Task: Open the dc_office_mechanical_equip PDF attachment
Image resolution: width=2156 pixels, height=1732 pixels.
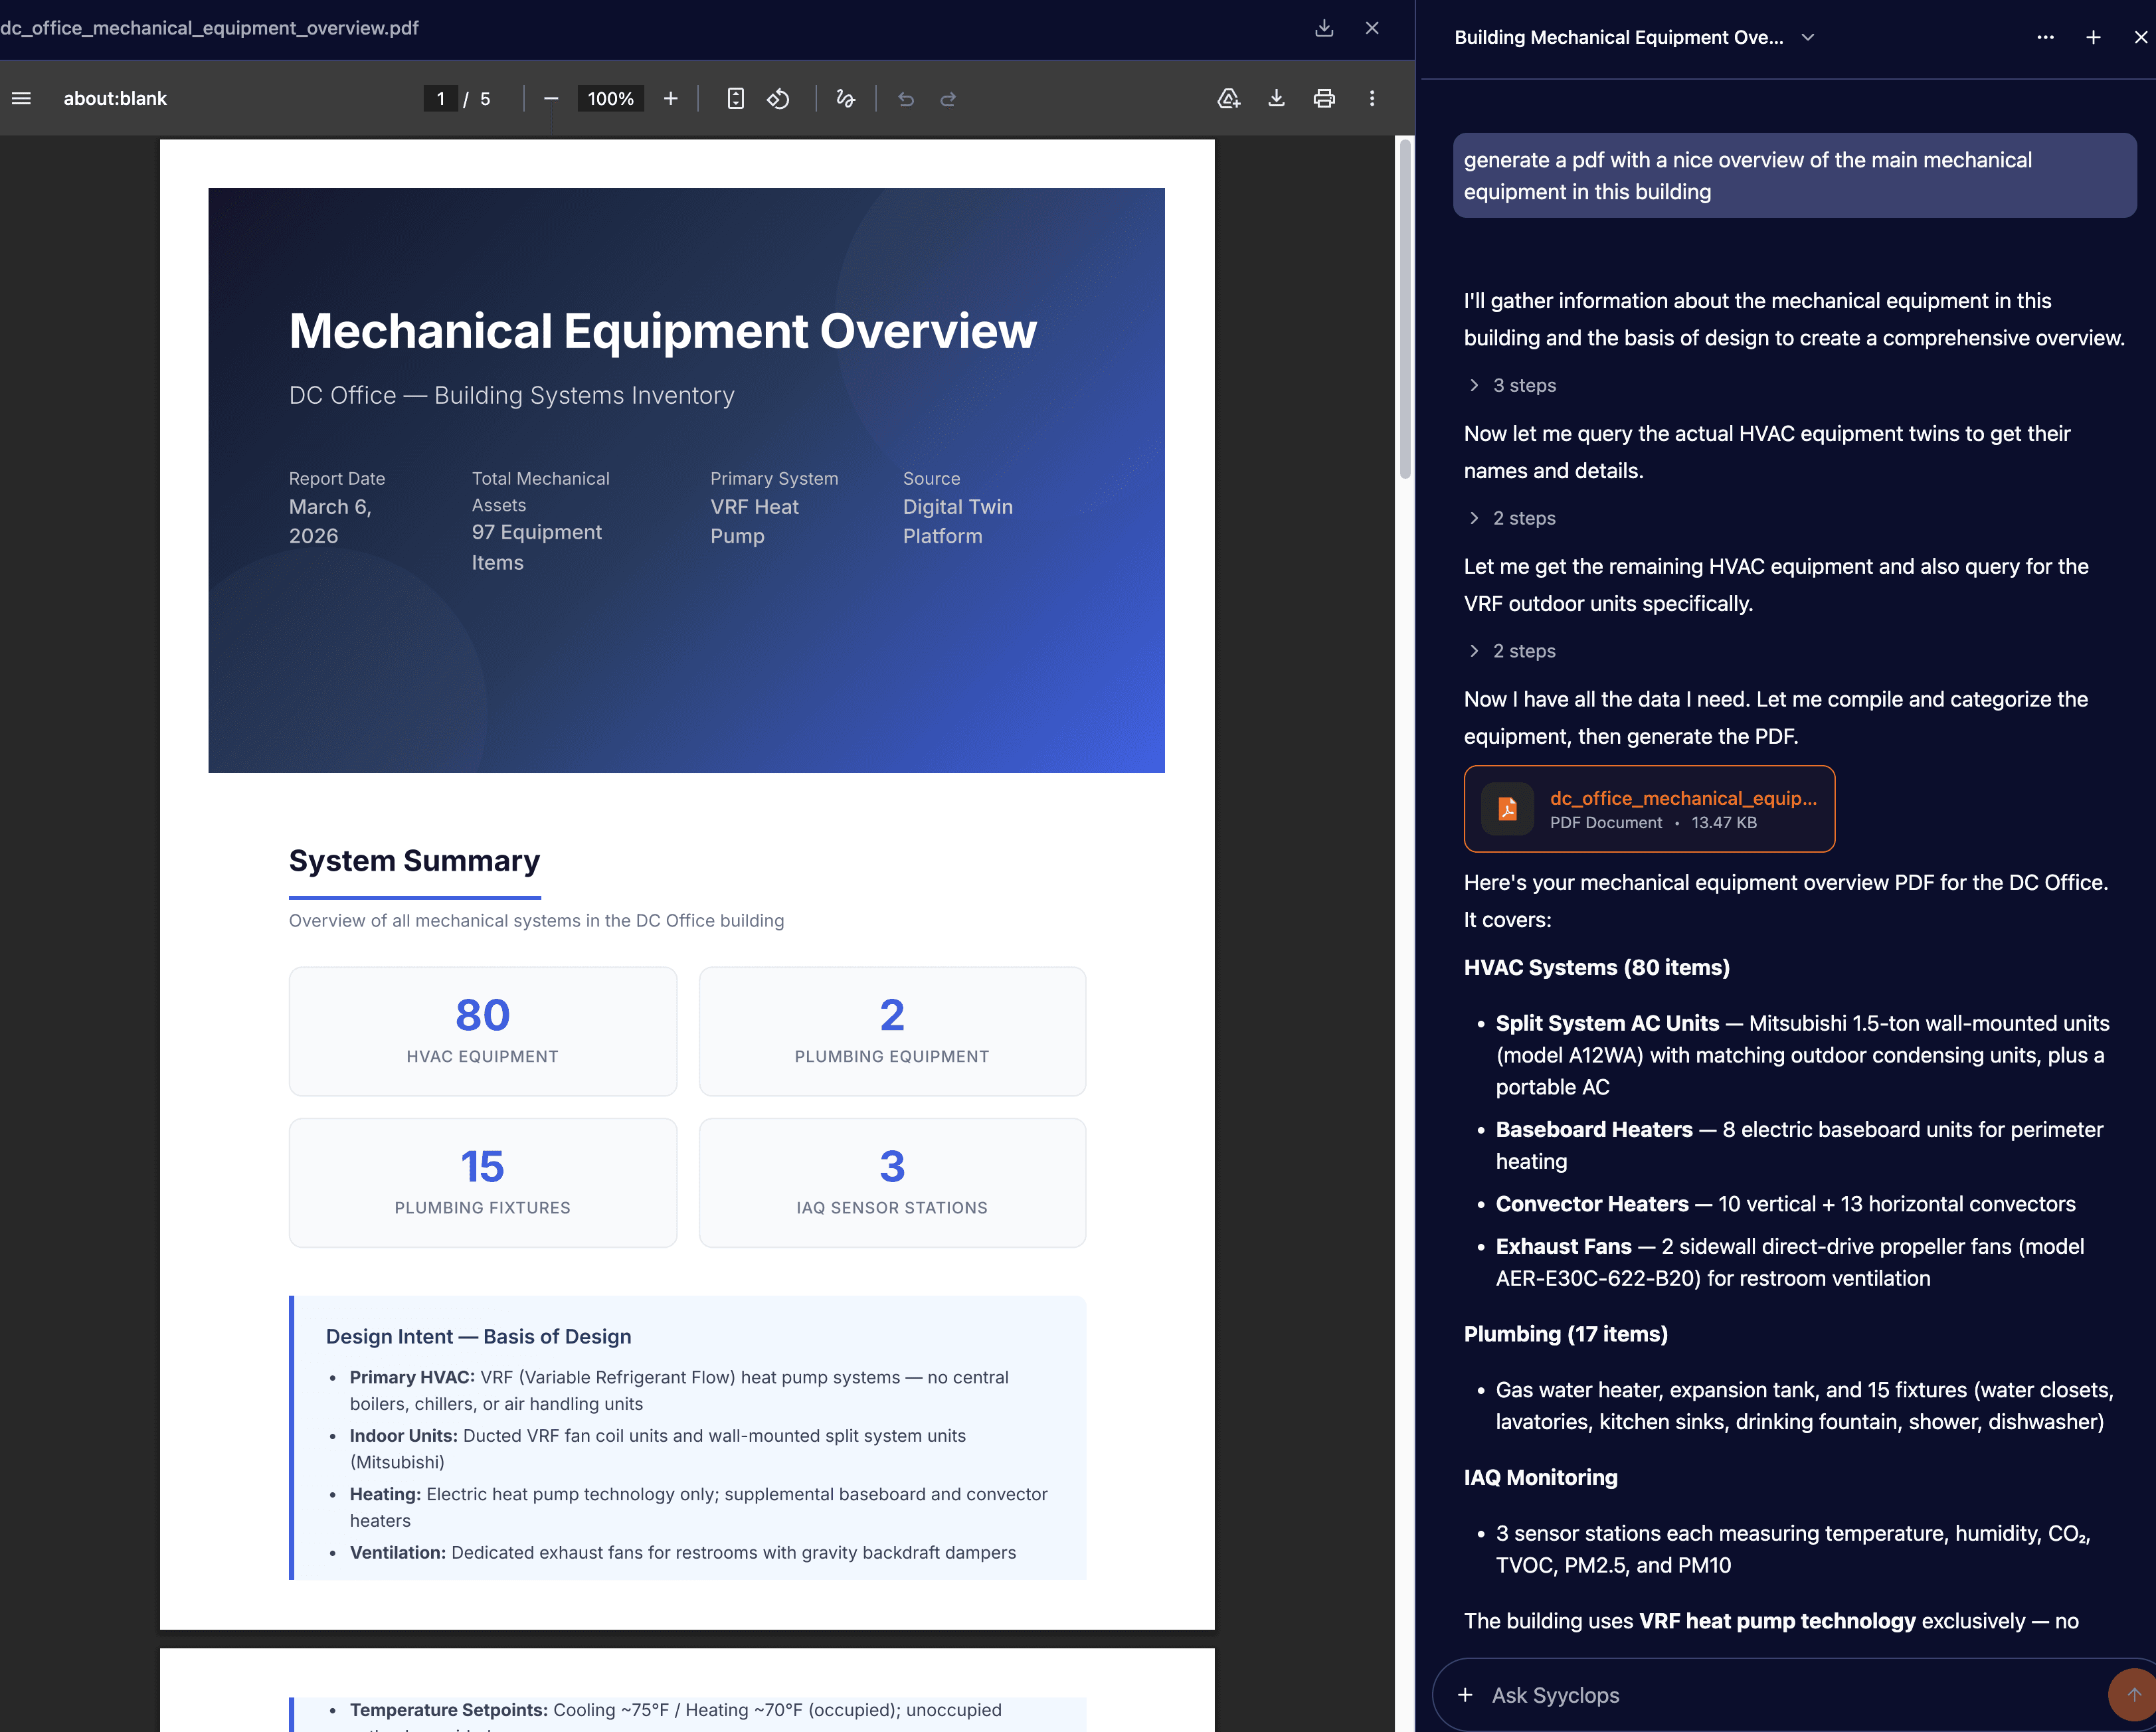Action: pos(1649,809)
